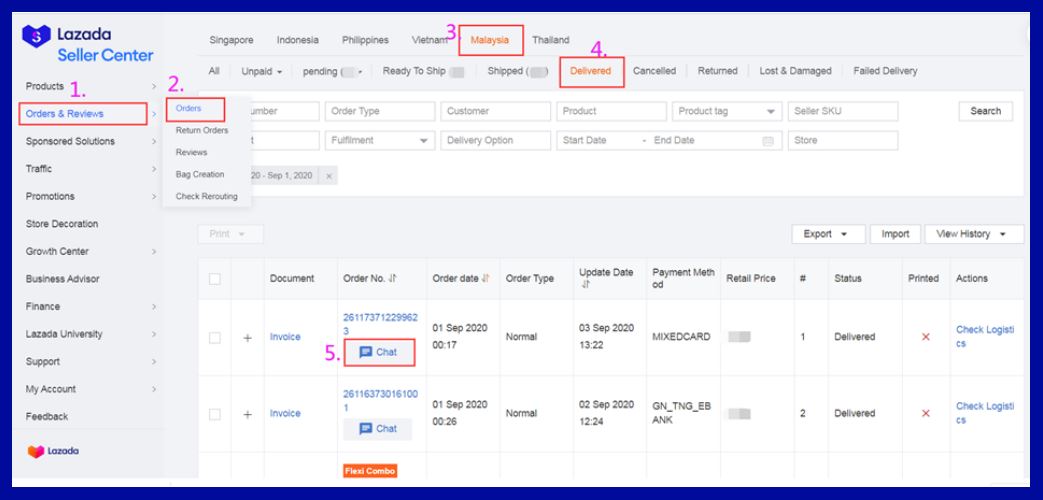Click the Search button
The width and height of the screenshot is (1043, 500).
tap(986, 112)
